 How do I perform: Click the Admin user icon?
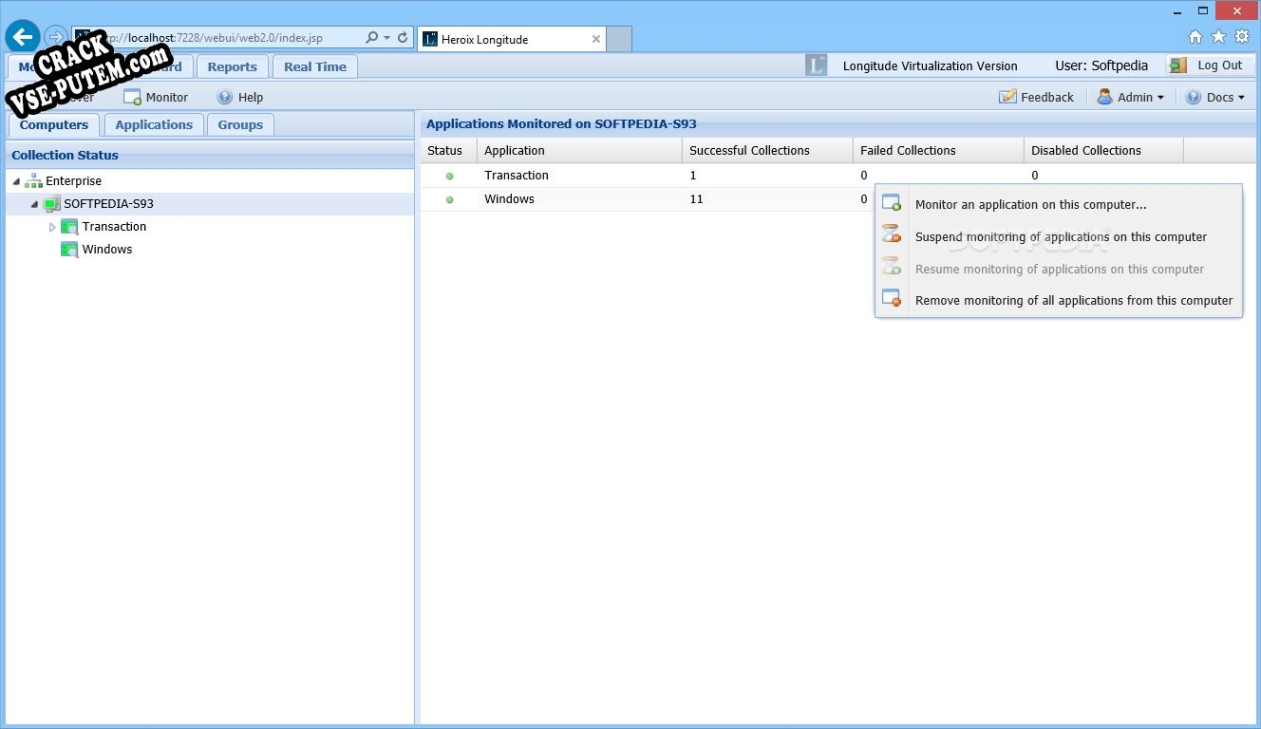tap(1103, 96)
